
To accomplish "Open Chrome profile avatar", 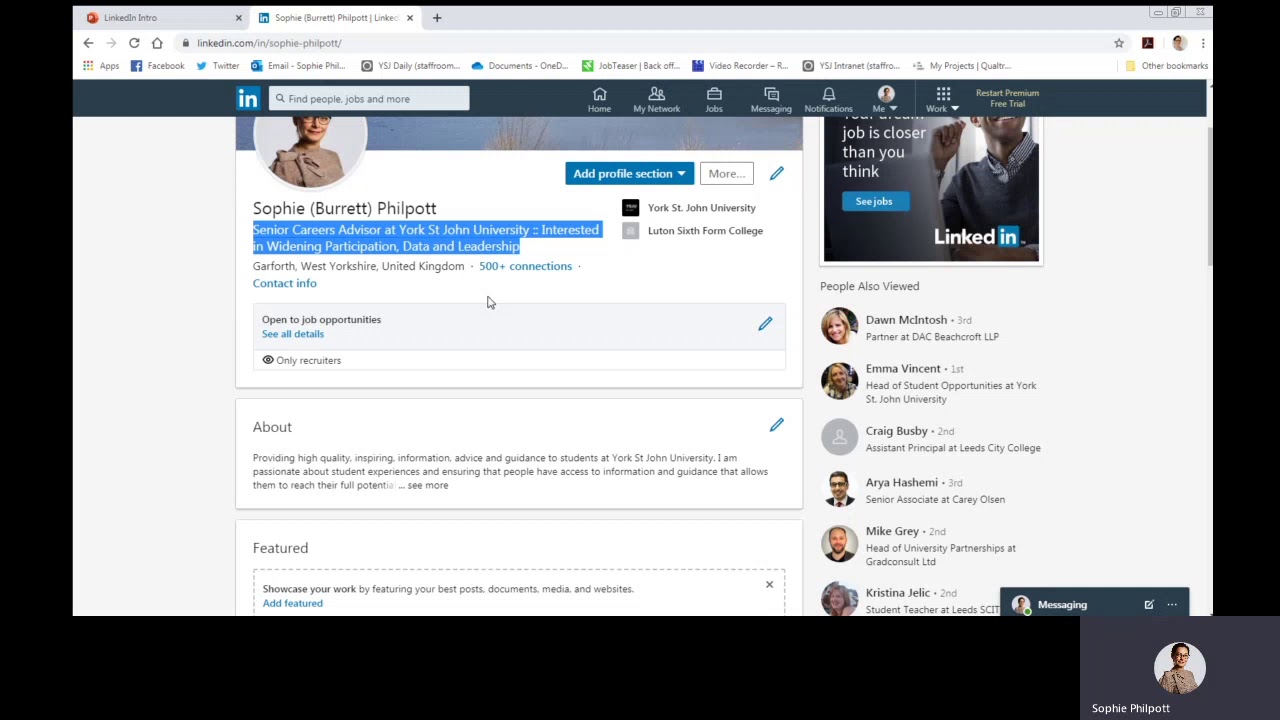I will click(x=1179, y=43).
